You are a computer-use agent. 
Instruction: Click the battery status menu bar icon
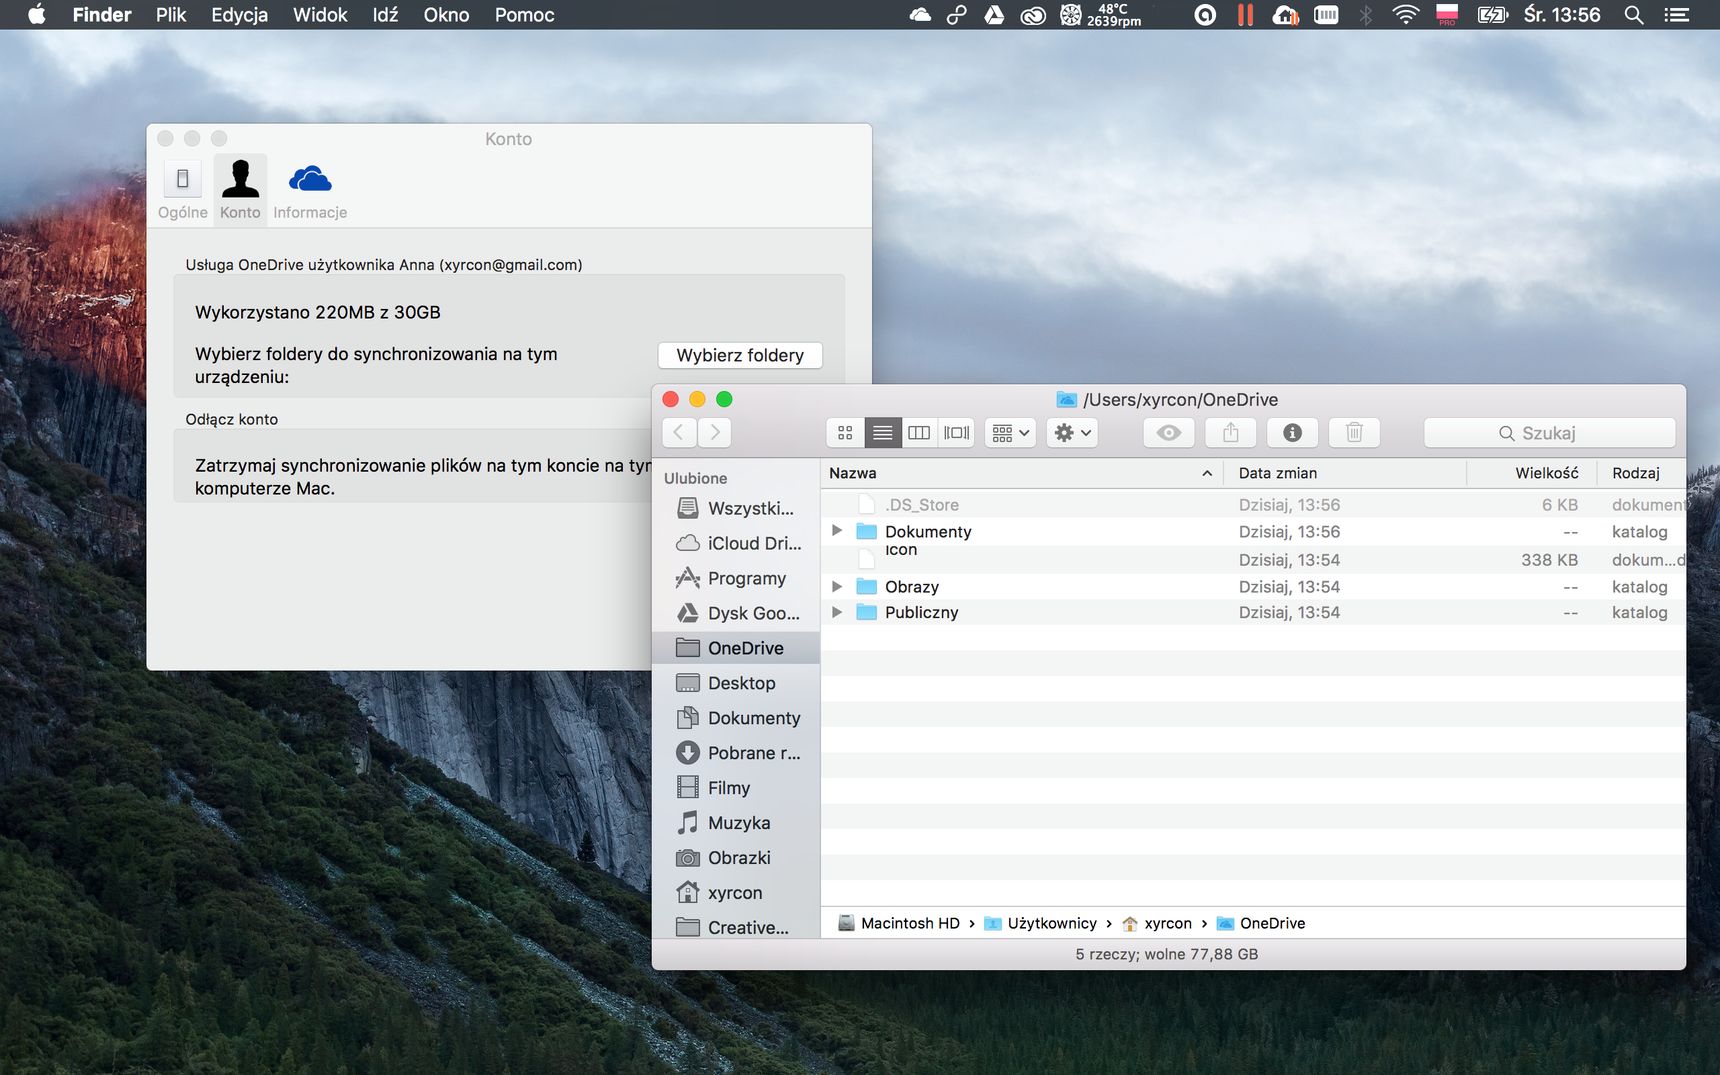[1492, 15]
